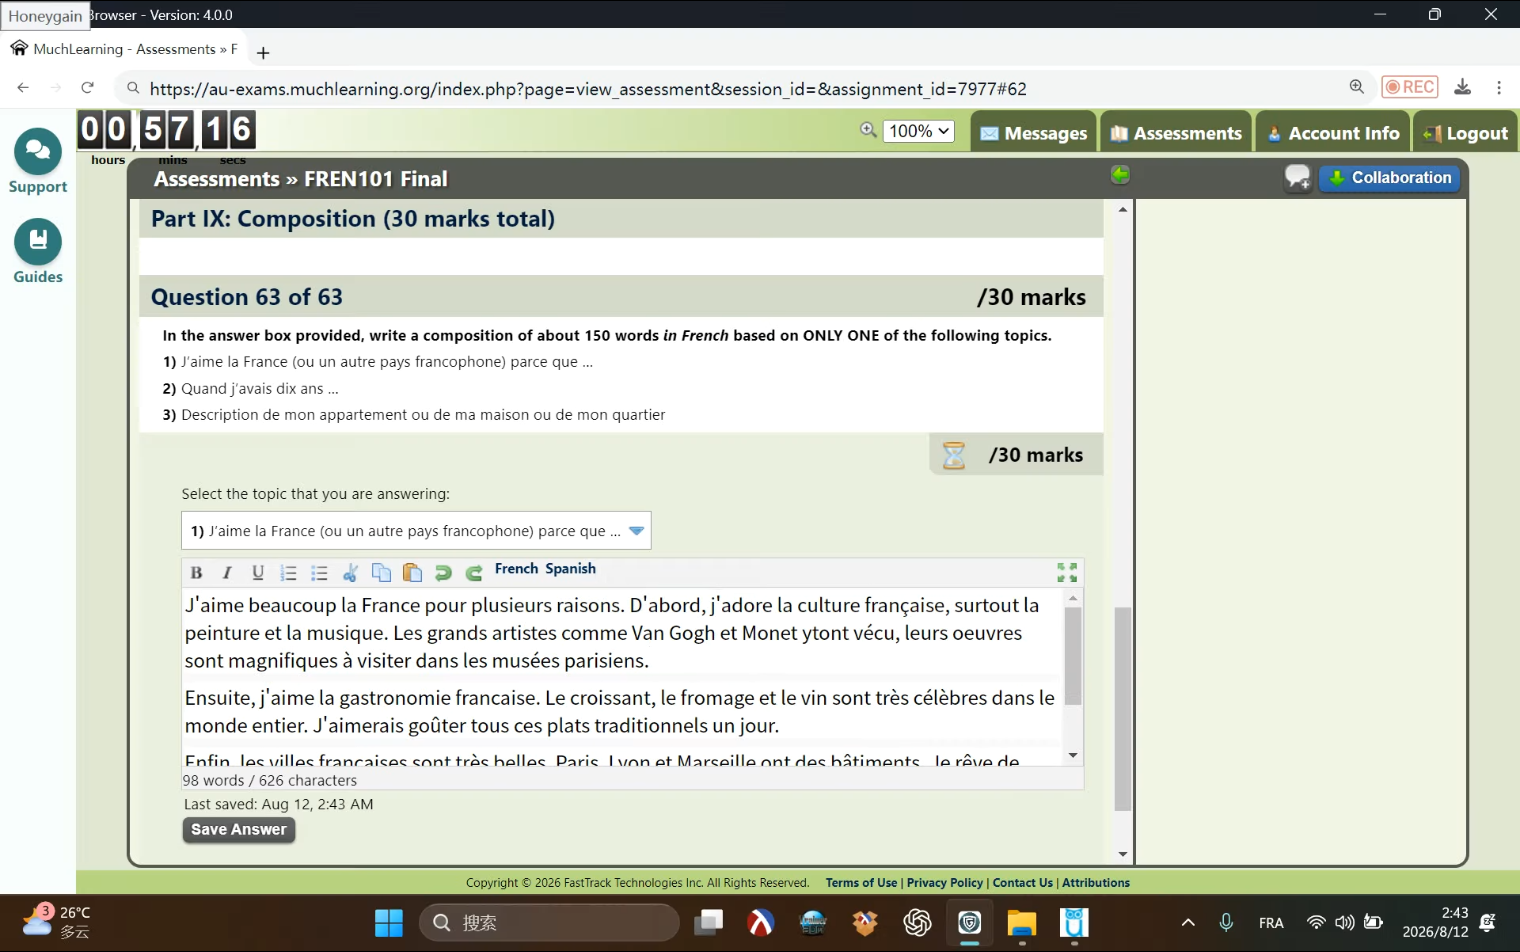
Task: Click the chat bubble icon beside Collaboration
Action: pos(1297,178)
